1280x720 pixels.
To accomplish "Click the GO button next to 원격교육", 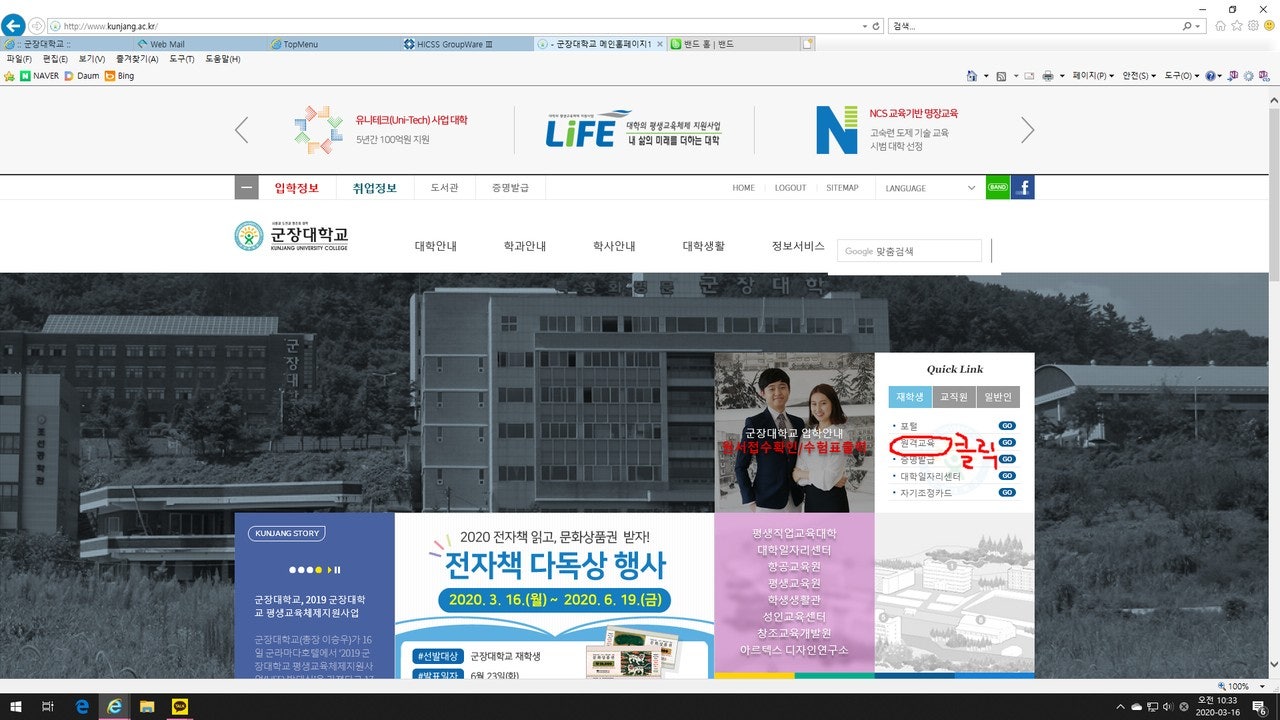I will (x=1007, y=441).
